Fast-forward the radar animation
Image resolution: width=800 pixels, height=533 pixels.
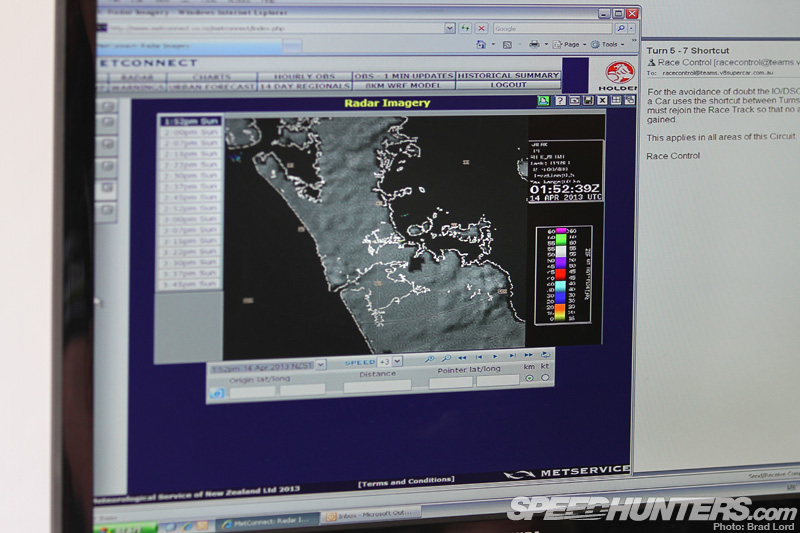(529, 355)
